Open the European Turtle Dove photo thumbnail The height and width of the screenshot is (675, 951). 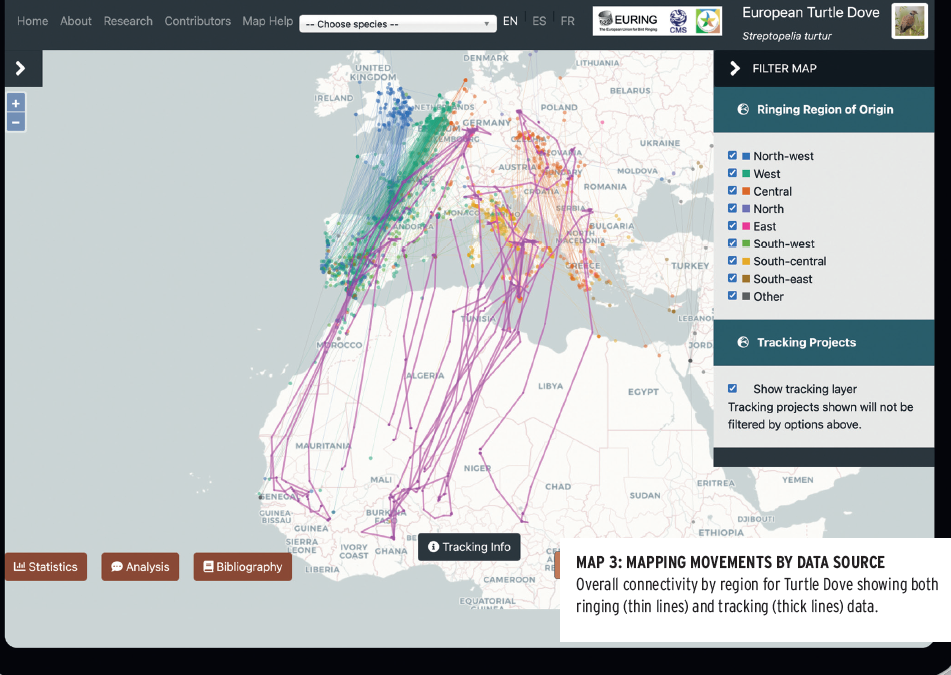pyautogui.click(x=909, y=21)
